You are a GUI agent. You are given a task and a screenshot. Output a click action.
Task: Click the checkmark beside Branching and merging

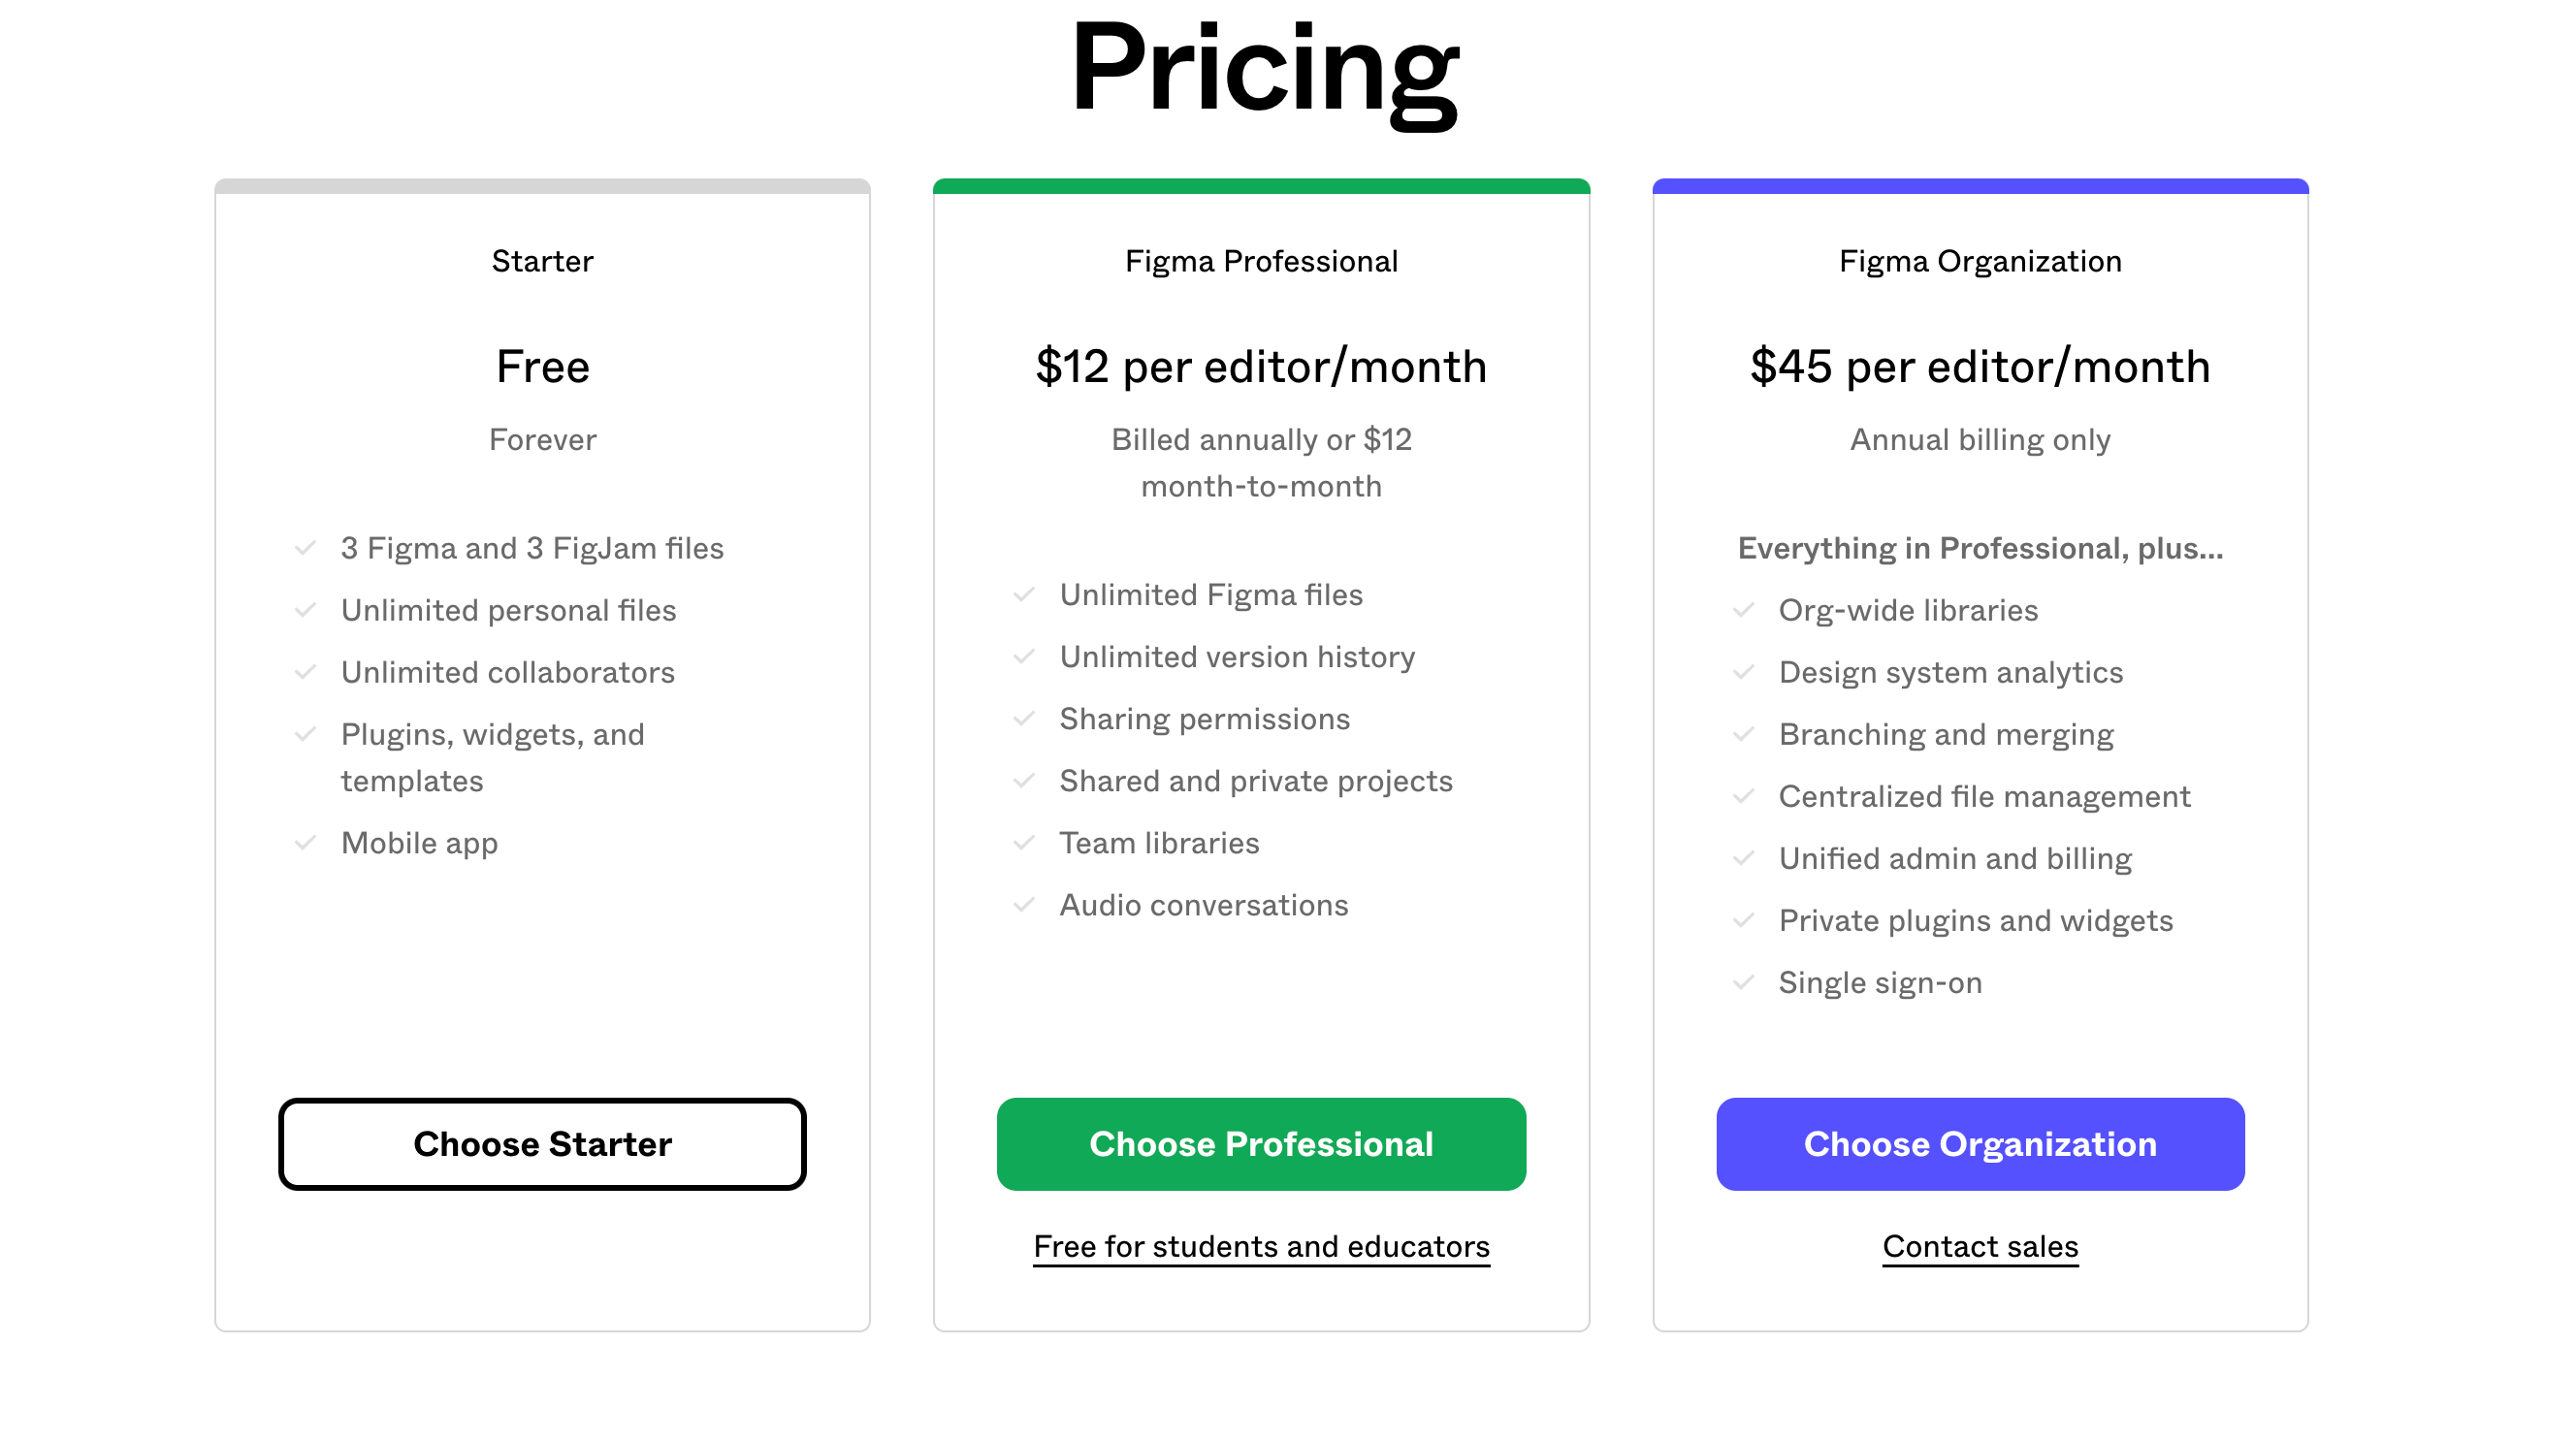pyautogui.click(x=1745, y=734)
